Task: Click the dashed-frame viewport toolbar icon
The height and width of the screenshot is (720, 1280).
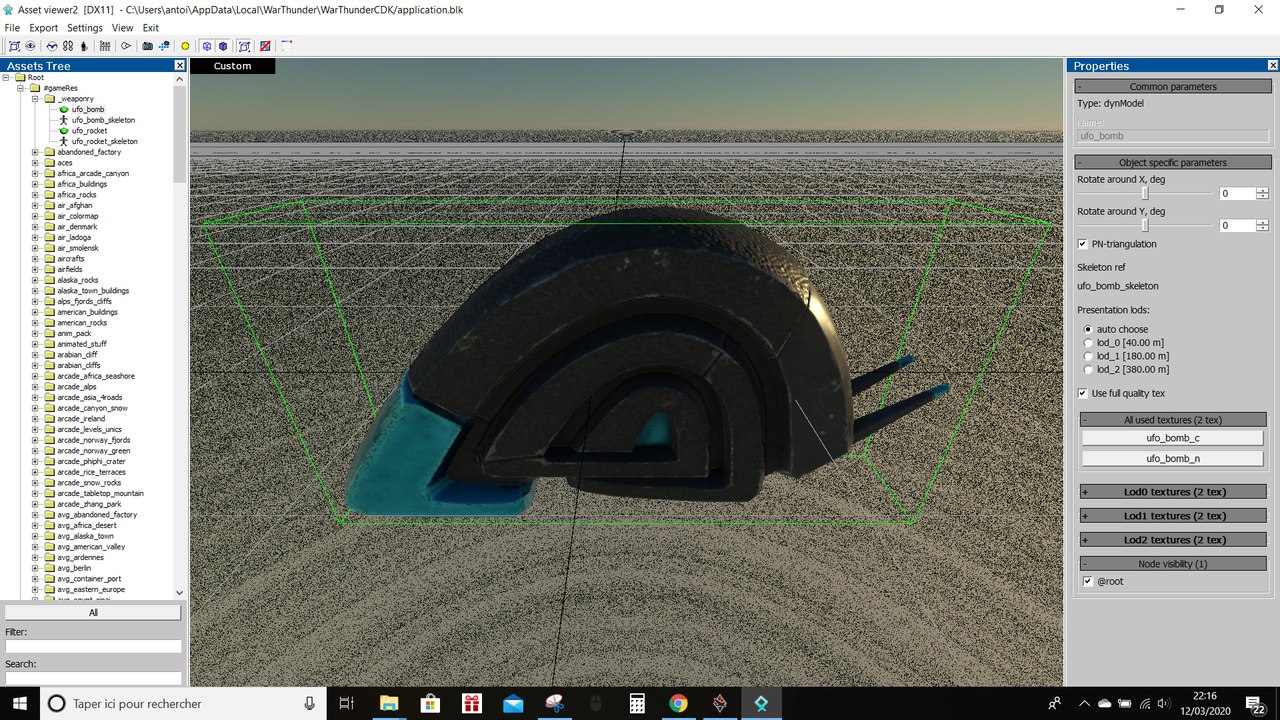Action: click(x=244, y=46)
